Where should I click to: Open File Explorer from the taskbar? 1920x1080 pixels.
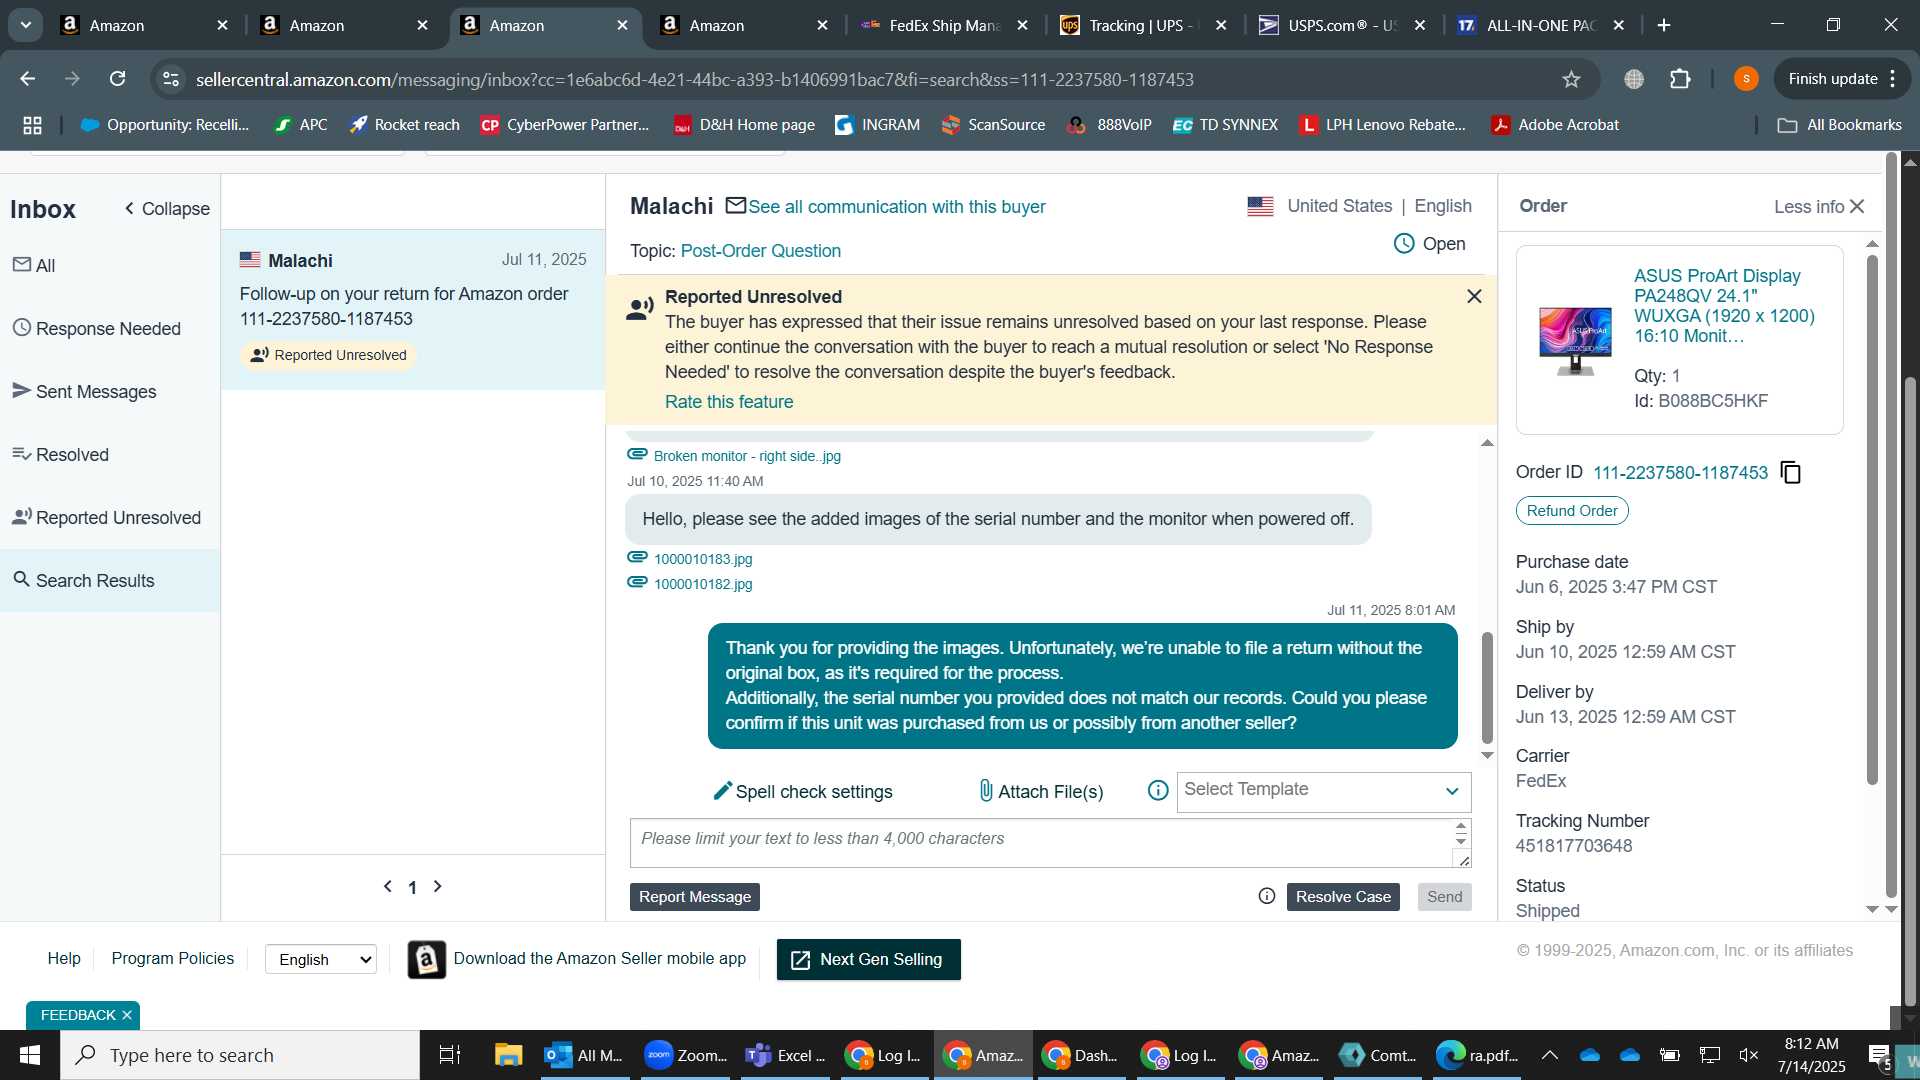coord(508,1055)
